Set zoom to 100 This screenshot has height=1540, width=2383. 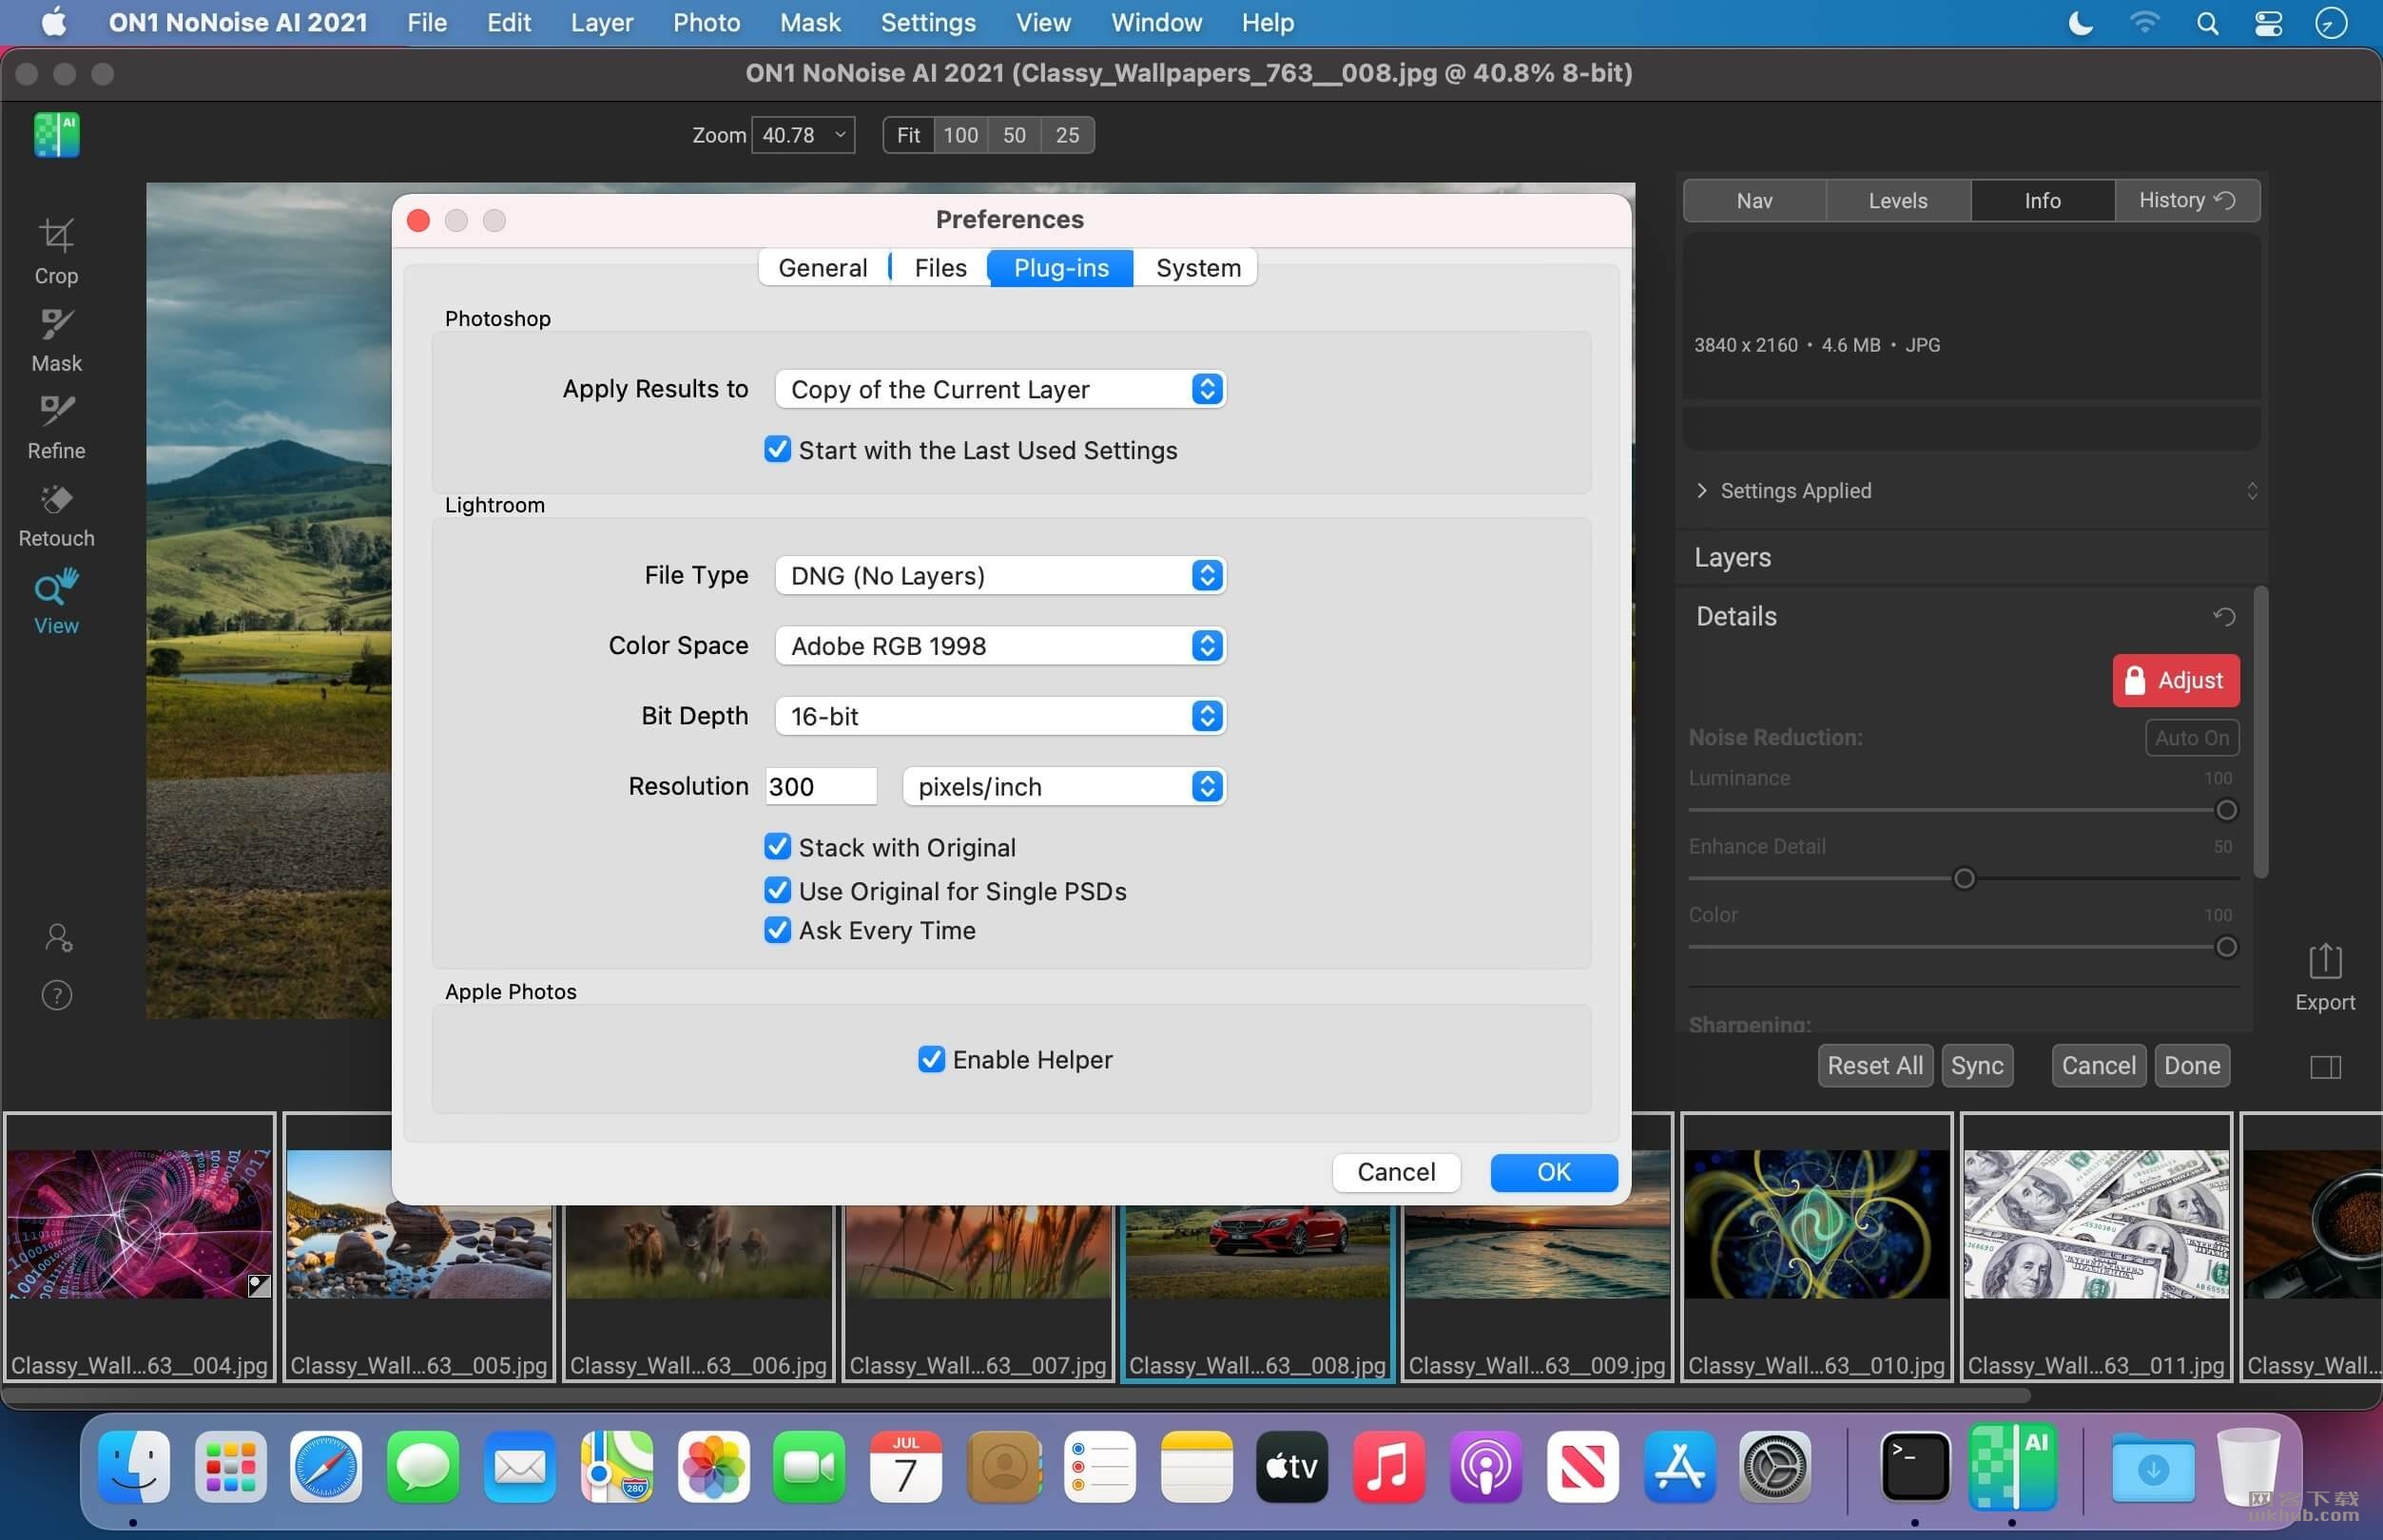[x=960, y=135]
